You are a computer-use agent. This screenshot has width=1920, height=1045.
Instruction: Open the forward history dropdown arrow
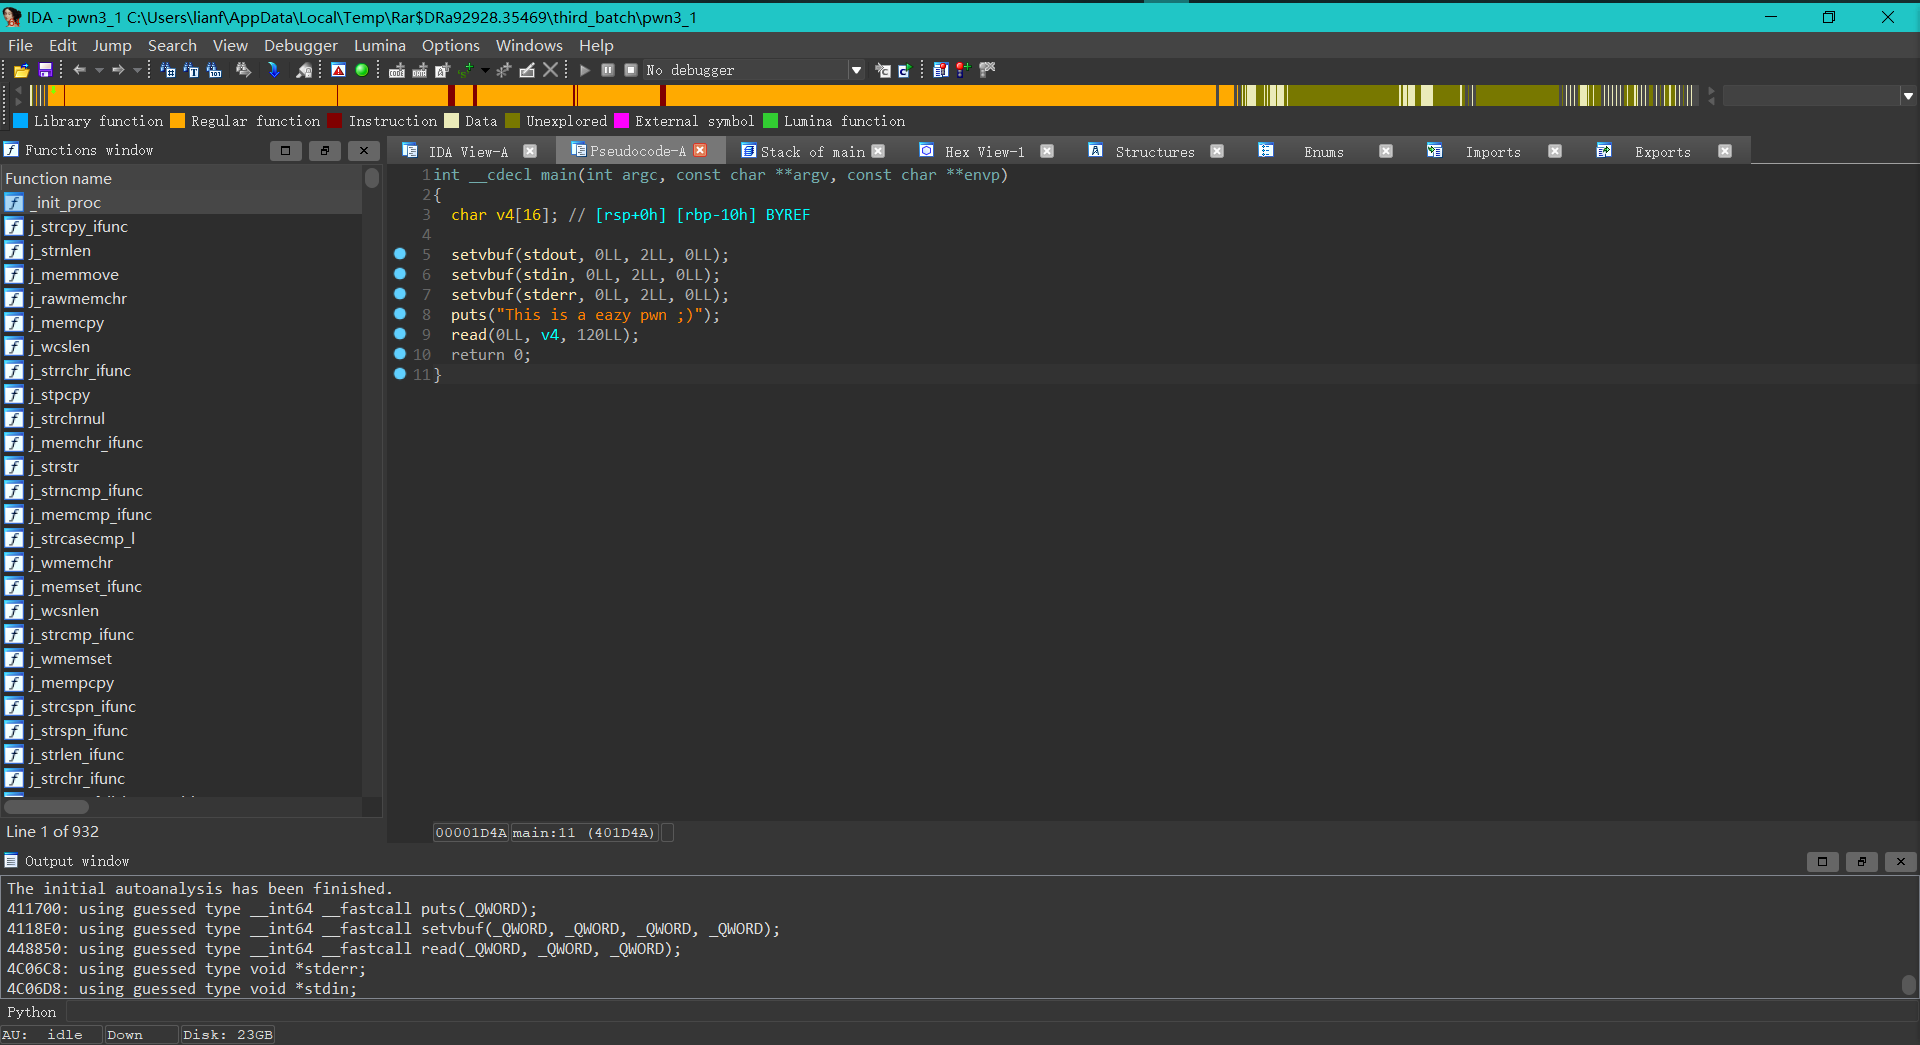[x=137, y=70]
